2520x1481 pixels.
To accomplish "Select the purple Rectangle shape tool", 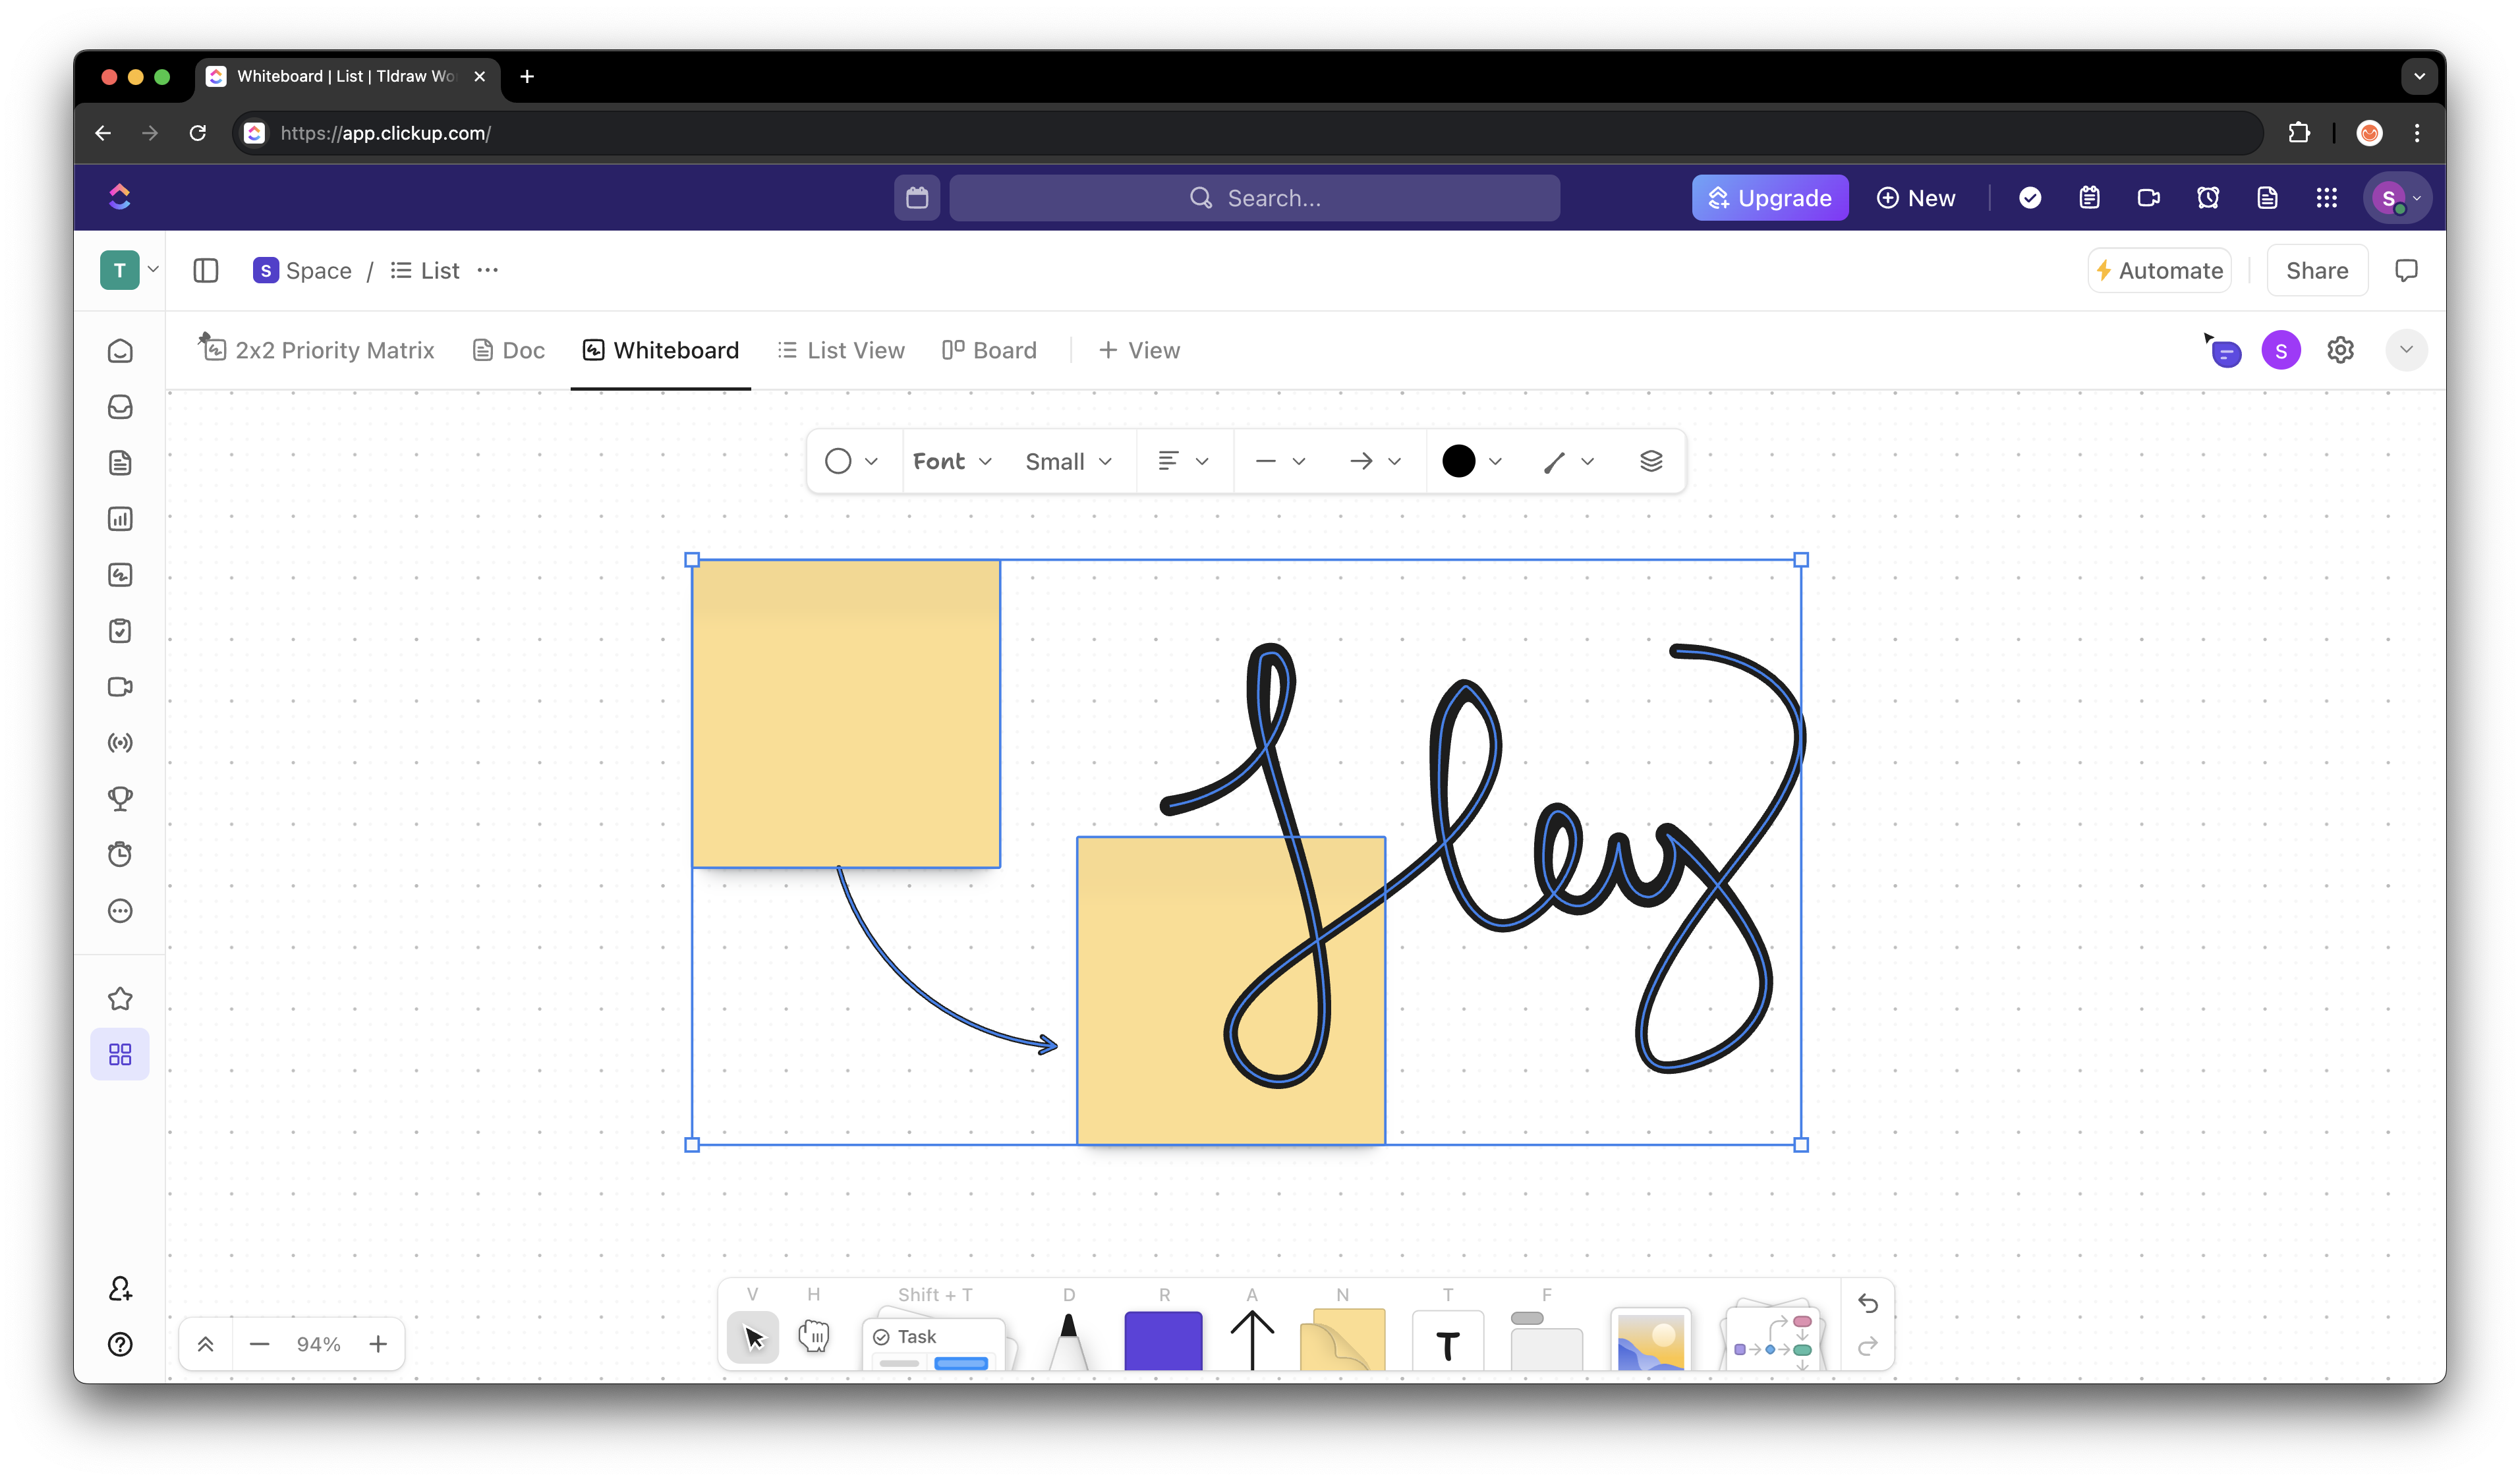I will click(x=1162, y=1340).
